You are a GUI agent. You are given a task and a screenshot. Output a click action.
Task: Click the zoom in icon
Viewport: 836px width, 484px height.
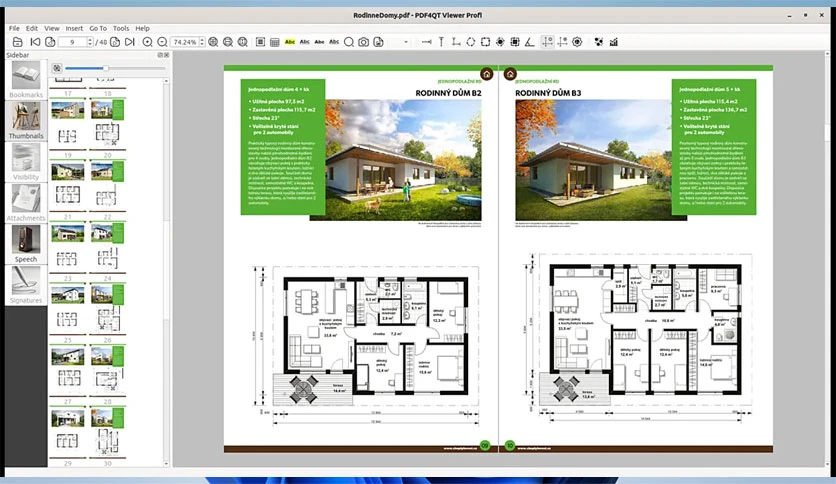[x=148, y=42]
